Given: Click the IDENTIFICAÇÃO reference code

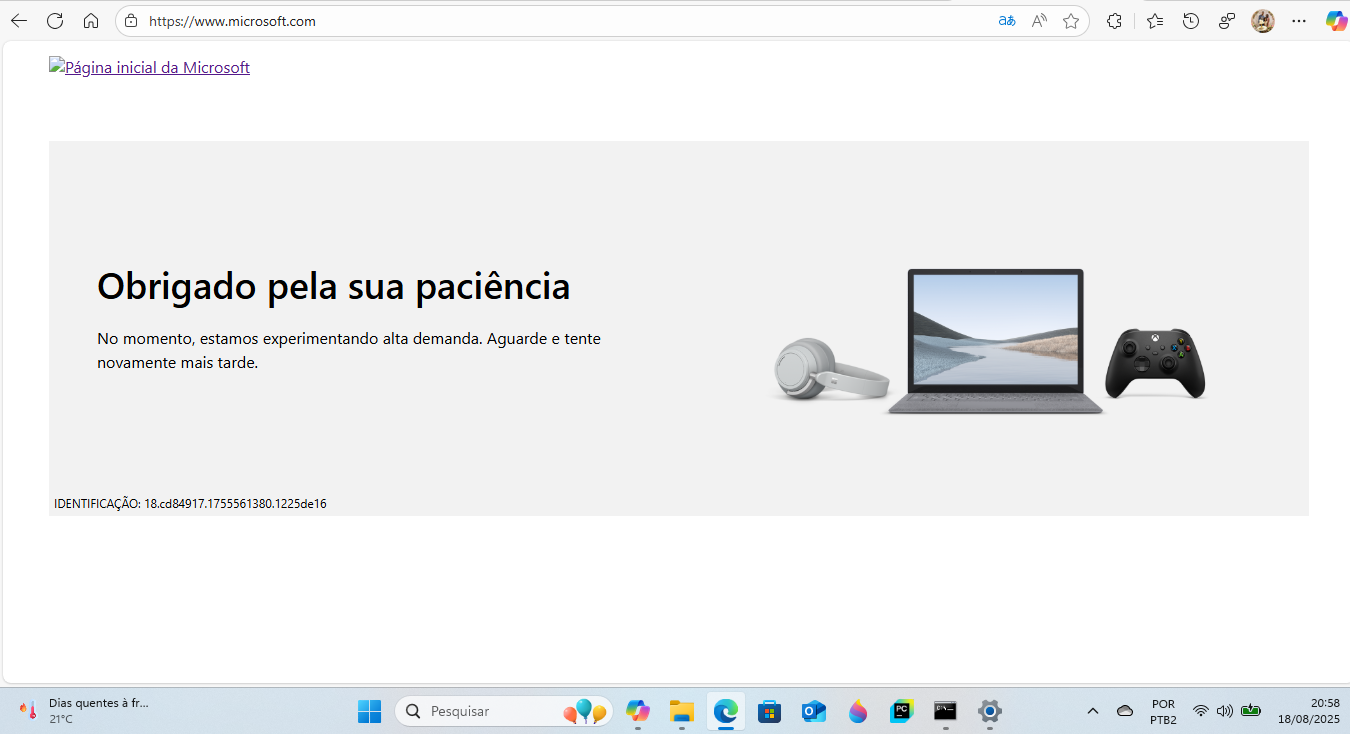Looking at the screenshot, I should pyautogui.click(x=190, y=504).
